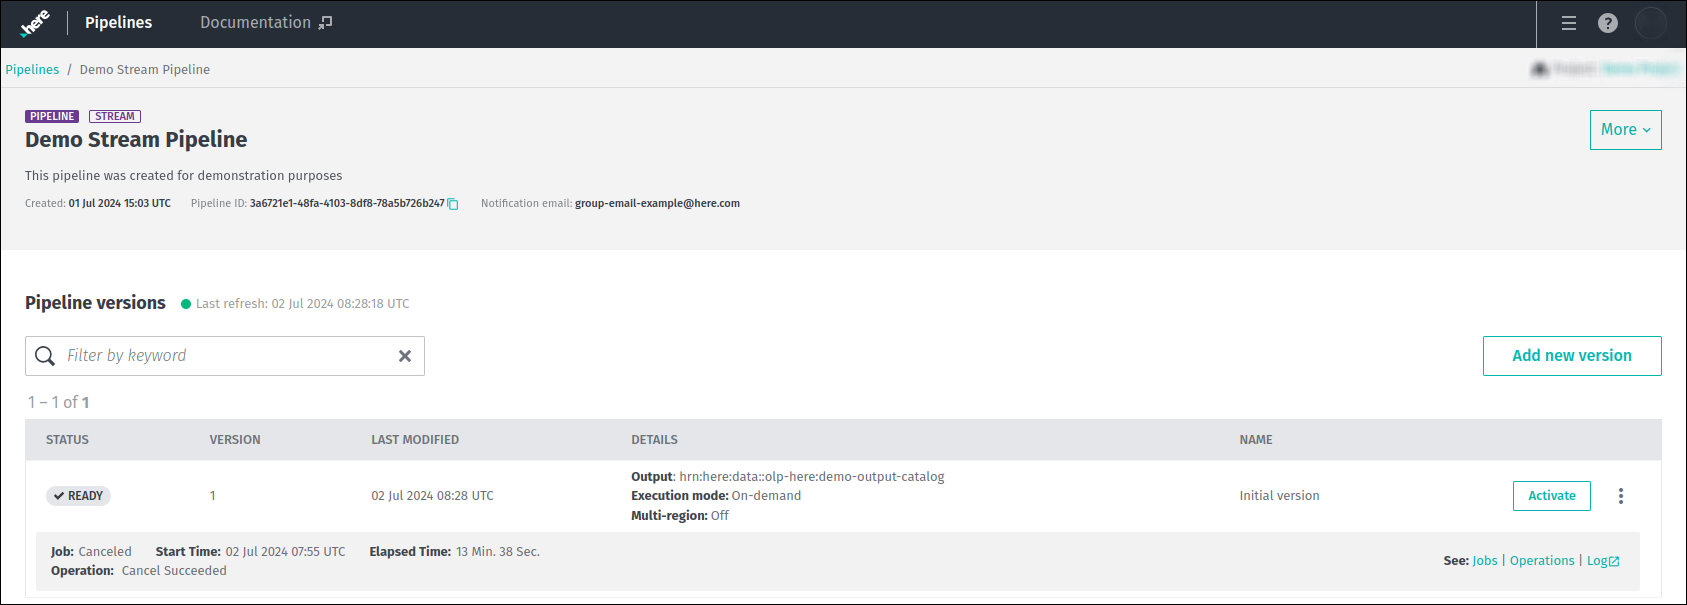Sort by VERSION column header
This screenshot has height=605, width=1687.
(x=235, y=440)
